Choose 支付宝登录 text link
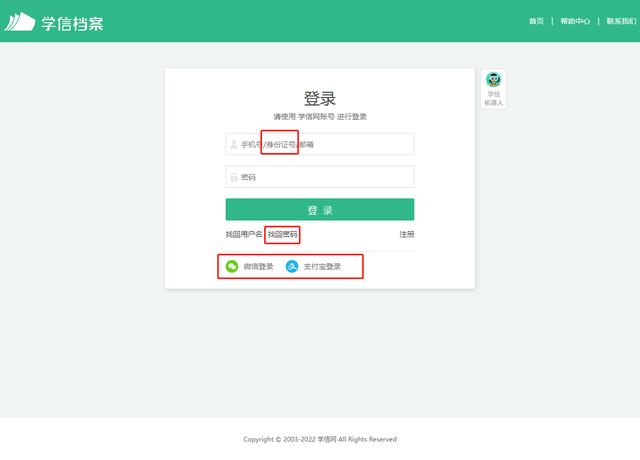Screen dimensions: 640x460 pos(322,267)
